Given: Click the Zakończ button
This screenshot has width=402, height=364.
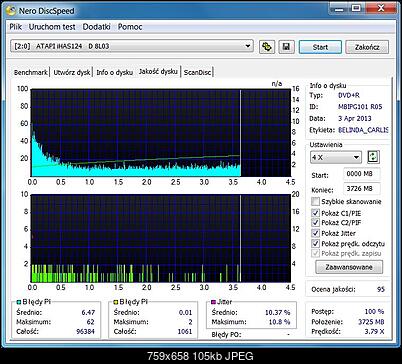Looking at the screenshot, I should pyautogui.click(x=367, y=47).
